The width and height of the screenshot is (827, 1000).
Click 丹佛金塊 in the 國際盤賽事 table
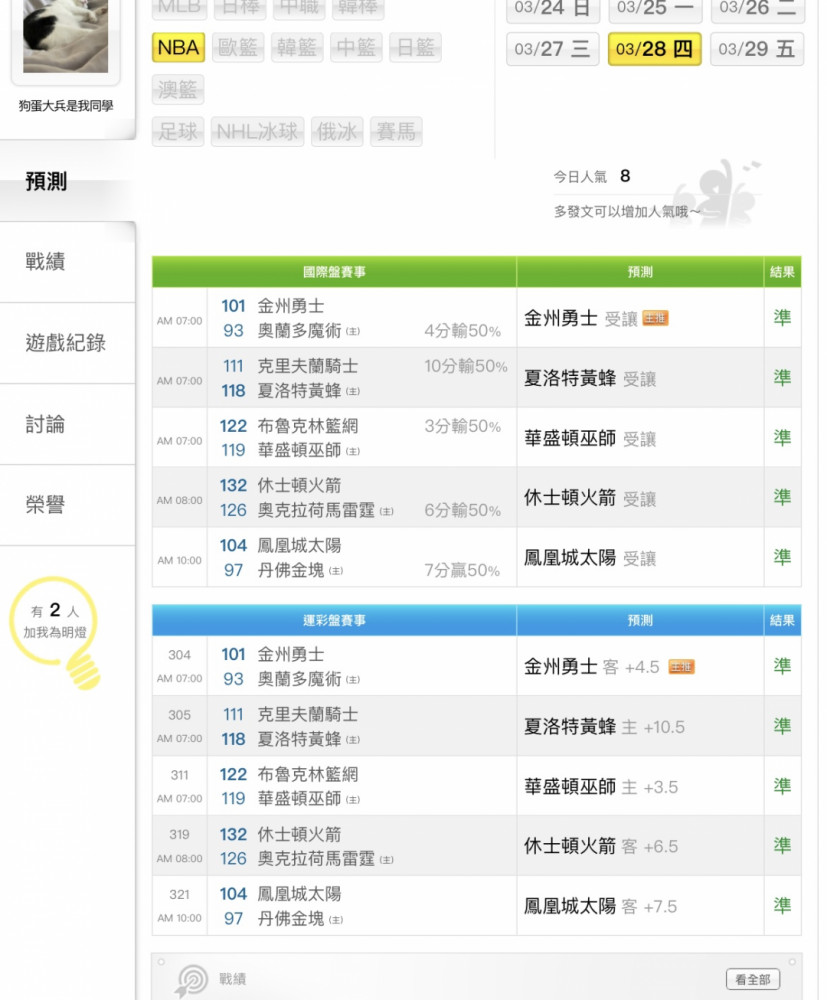point(291,570)
